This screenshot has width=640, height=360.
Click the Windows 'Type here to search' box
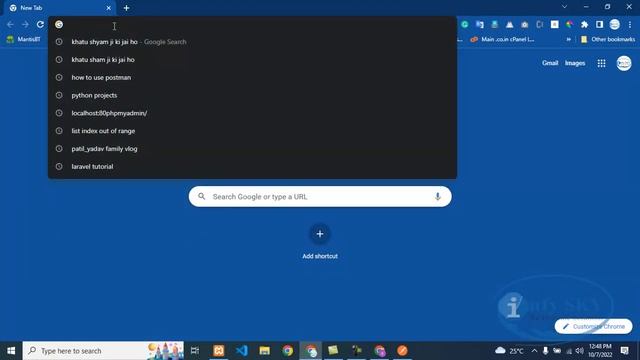[103, 351]
